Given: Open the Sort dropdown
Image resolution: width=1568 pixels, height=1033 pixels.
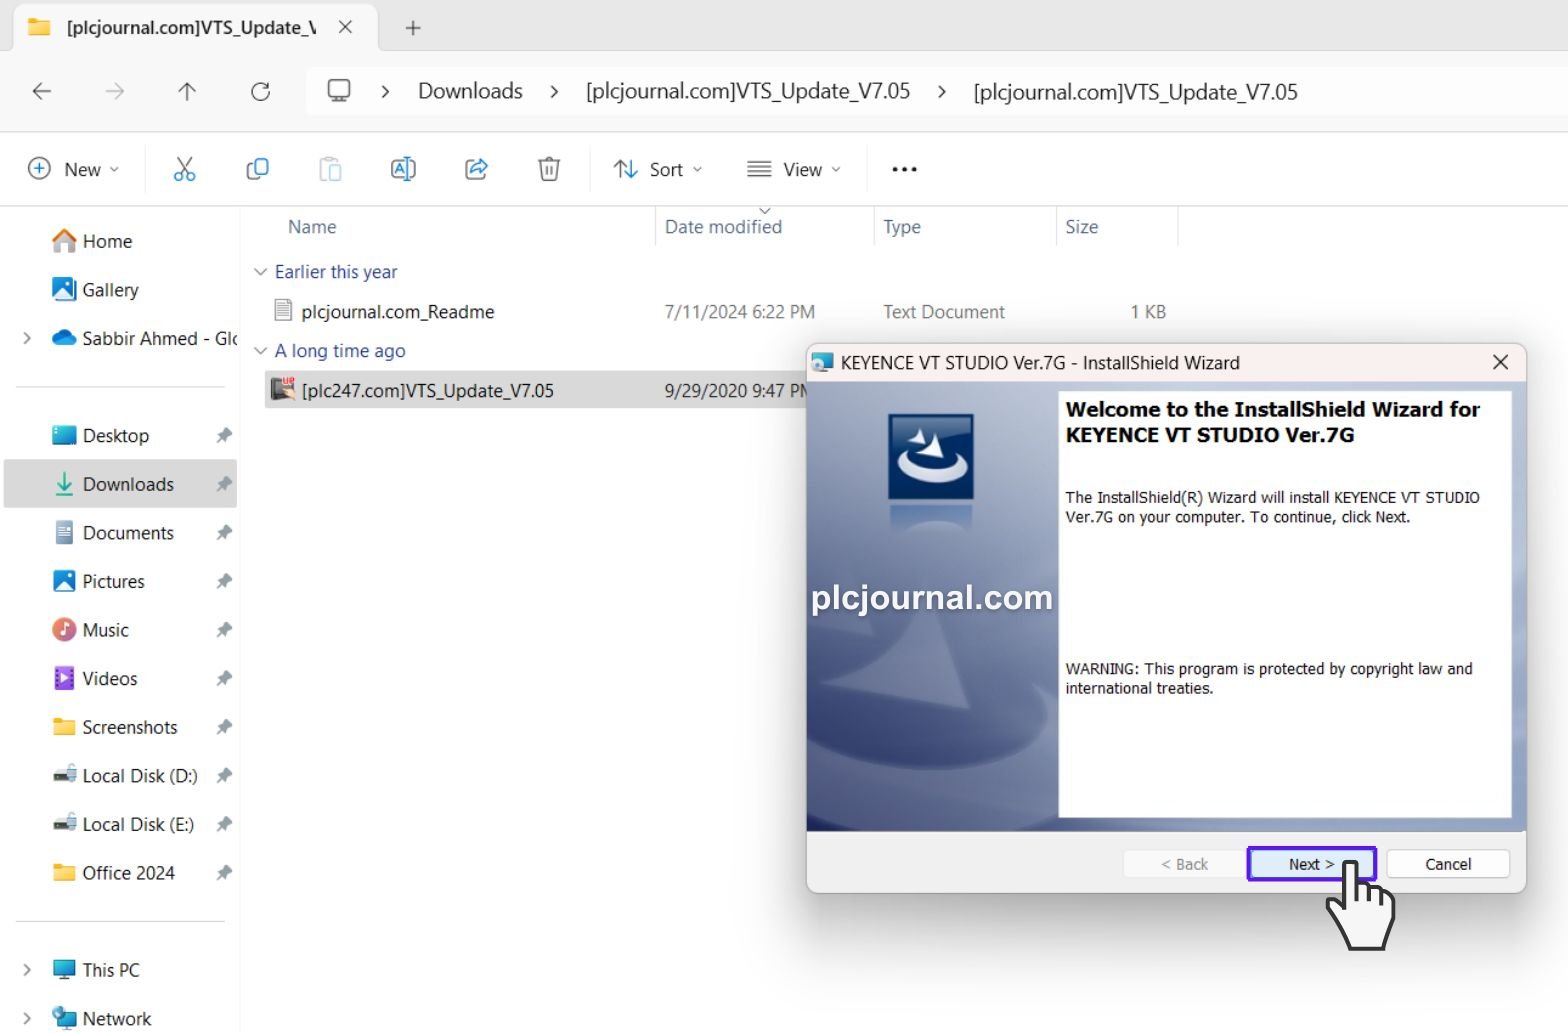Looking at the screenshot, I should coord(657,169).
